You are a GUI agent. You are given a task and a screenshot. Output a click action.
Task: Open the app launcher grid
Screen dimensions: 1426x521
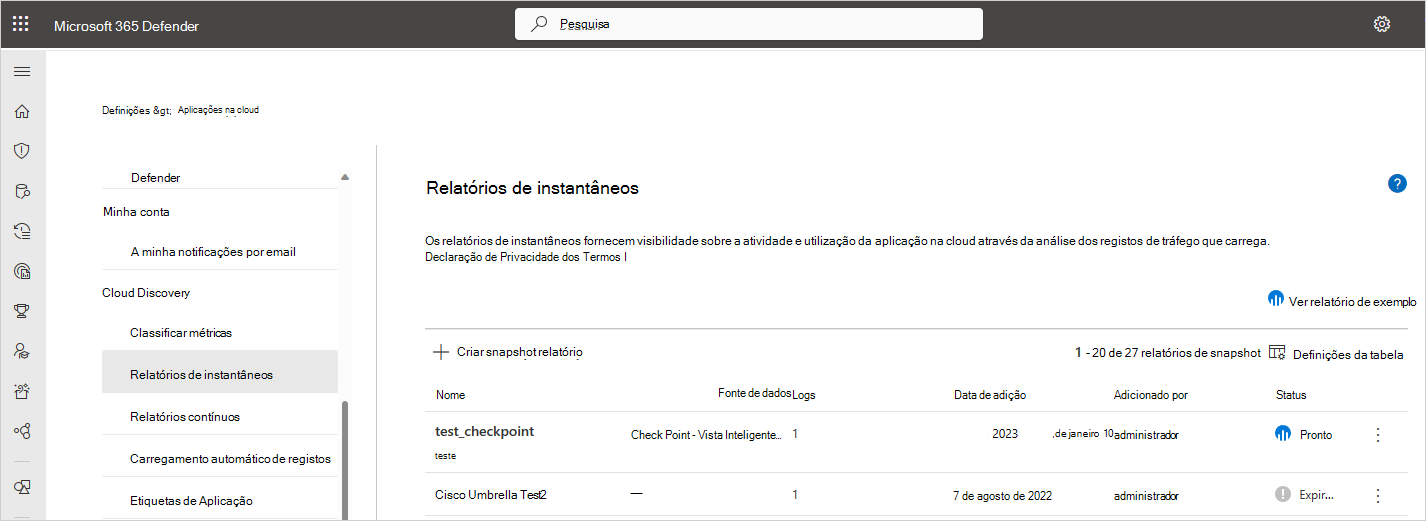[x=21, y=24]
